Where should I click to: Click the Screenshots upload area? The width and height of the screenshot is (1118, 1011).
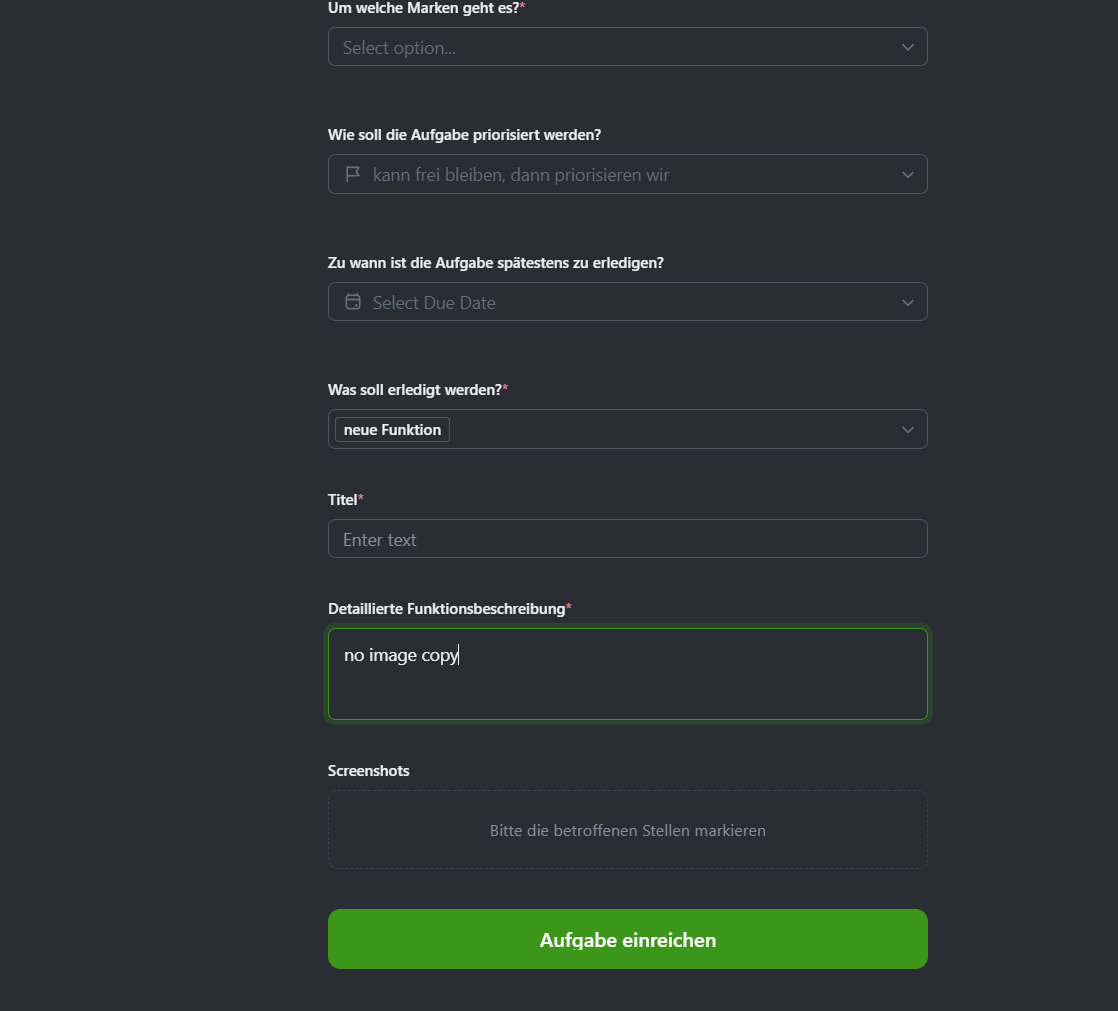click(x=627, y=829)
